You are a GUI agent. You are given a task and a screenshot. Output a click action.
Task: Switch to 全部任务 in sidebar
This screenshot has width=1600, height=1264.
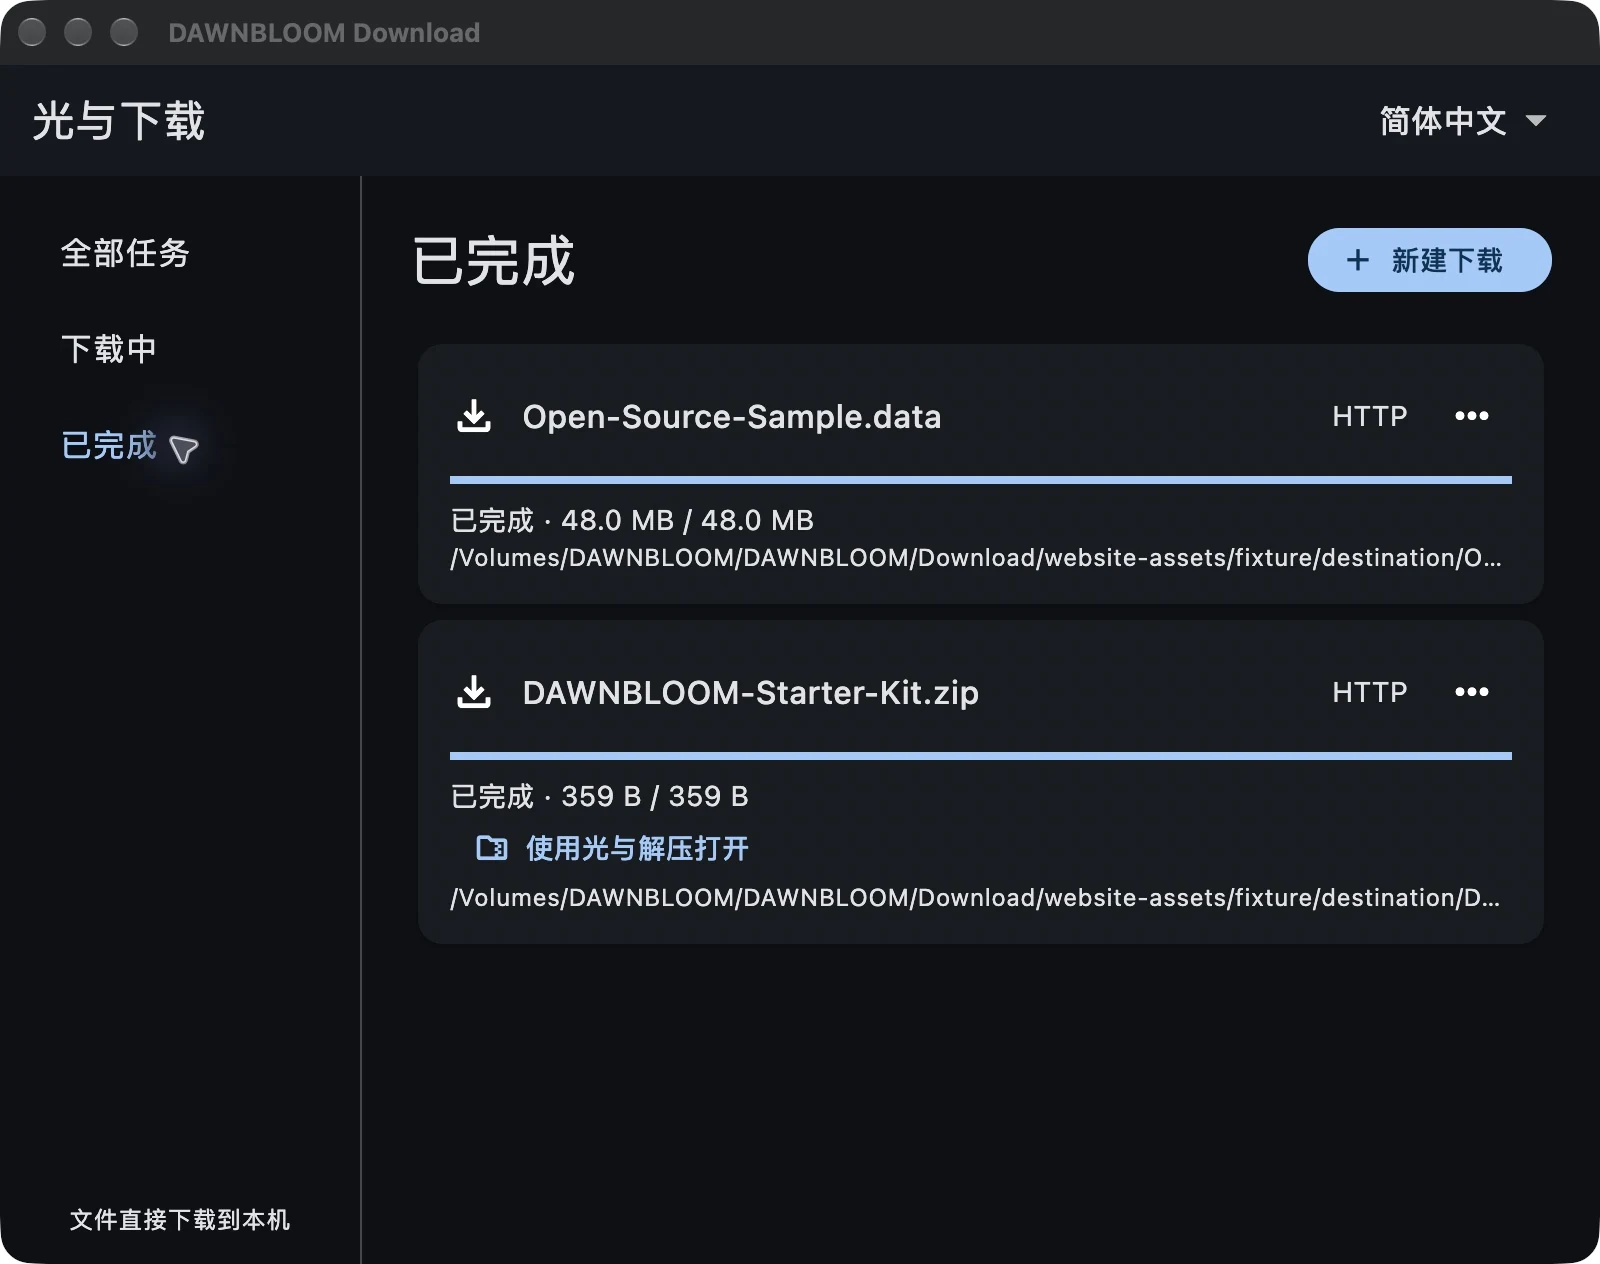click(x=125, y=253)
